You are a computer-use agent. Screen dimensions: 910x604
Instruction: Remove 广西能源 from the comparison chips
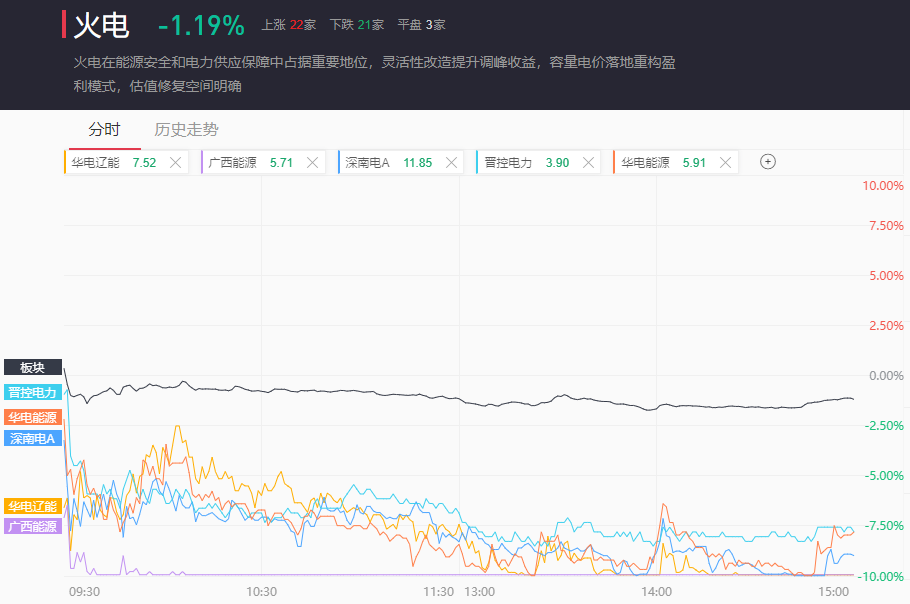pyautogui.click(x=313, y=162)
